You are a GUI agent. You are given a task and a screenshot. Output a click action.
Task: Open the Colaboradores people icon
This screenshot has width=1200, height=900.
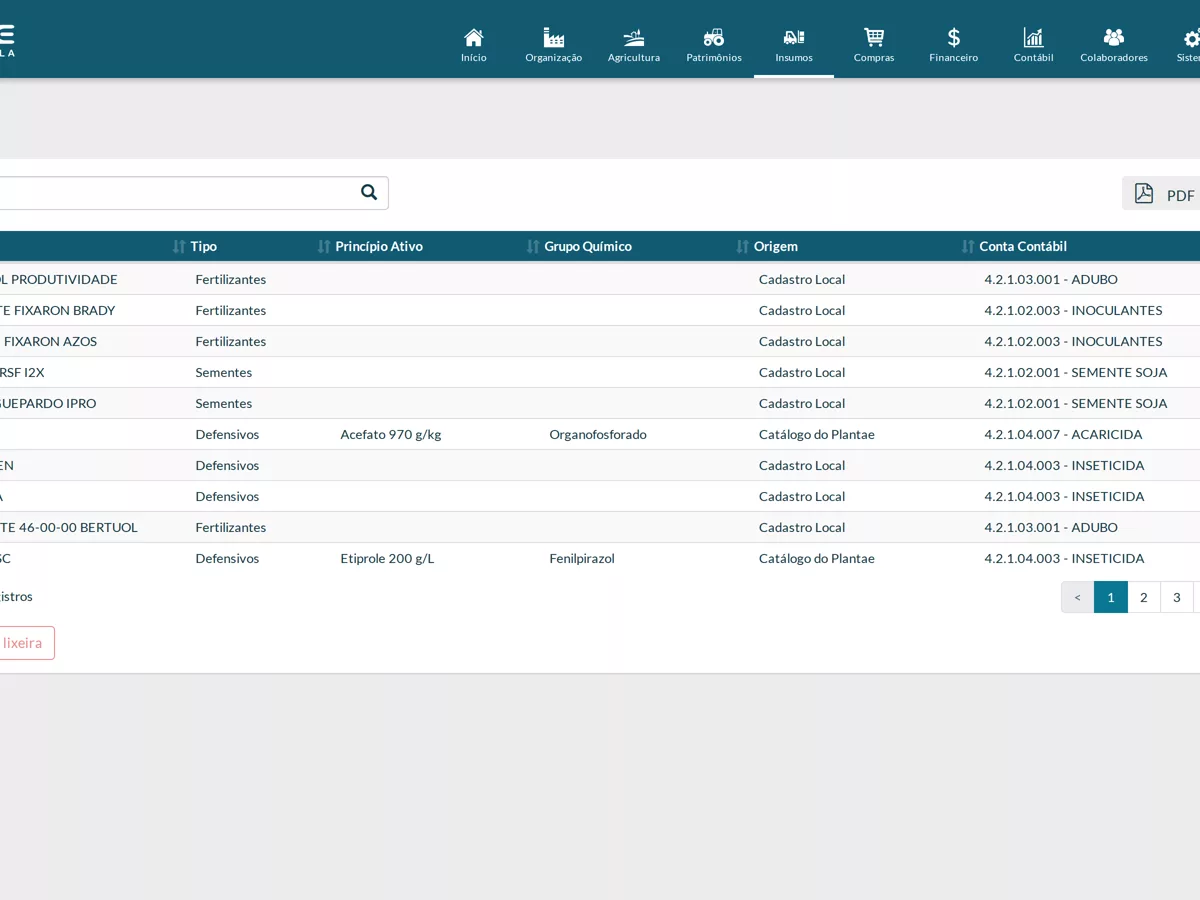click(1114, 38)
